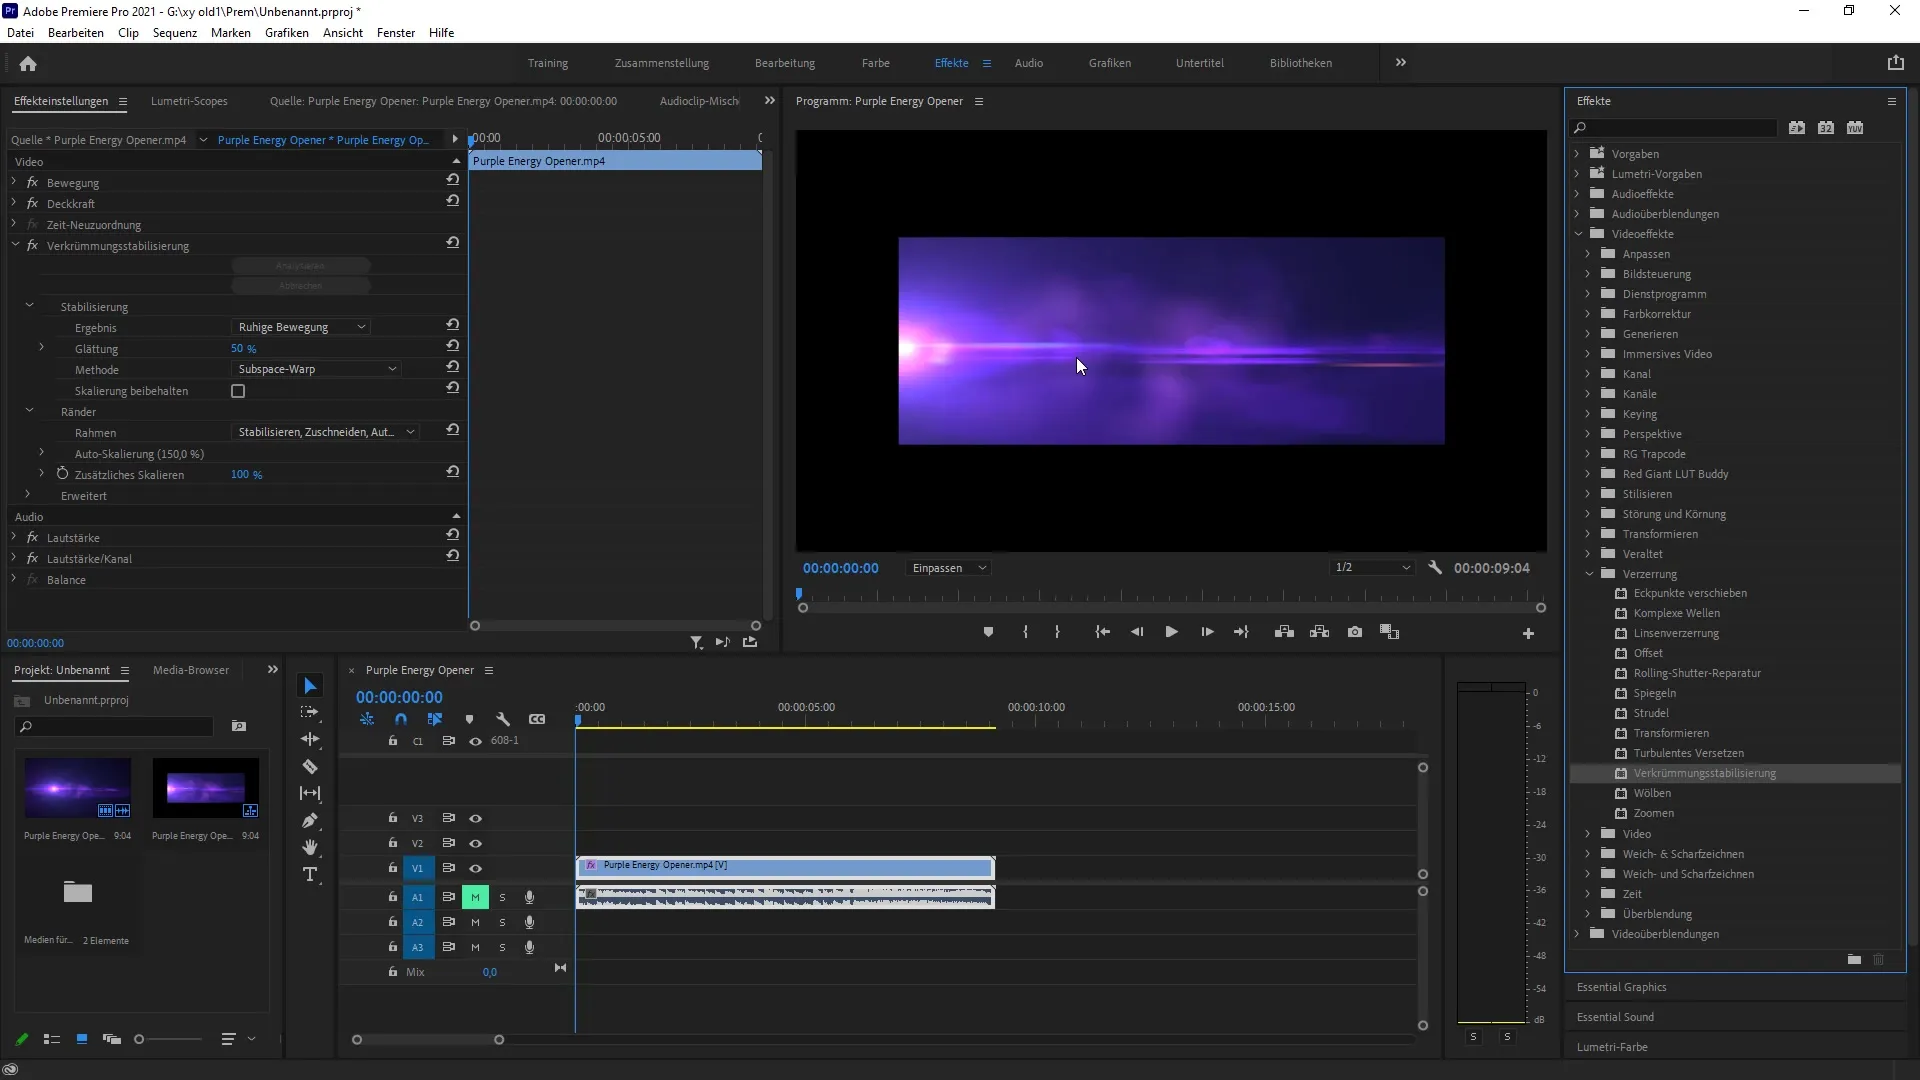Toggle lock on track V1
Viewport: 1920px width, 1080px height.
pyautogui.click(x=393, y=867)
